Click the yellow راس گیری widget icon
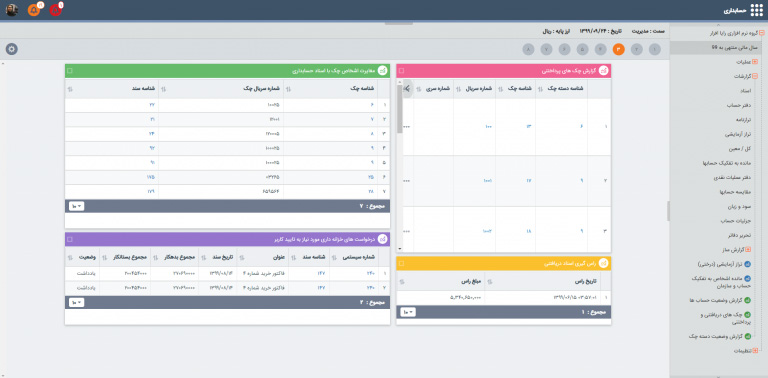The image size is (768, 378). (x=604, y=263)
